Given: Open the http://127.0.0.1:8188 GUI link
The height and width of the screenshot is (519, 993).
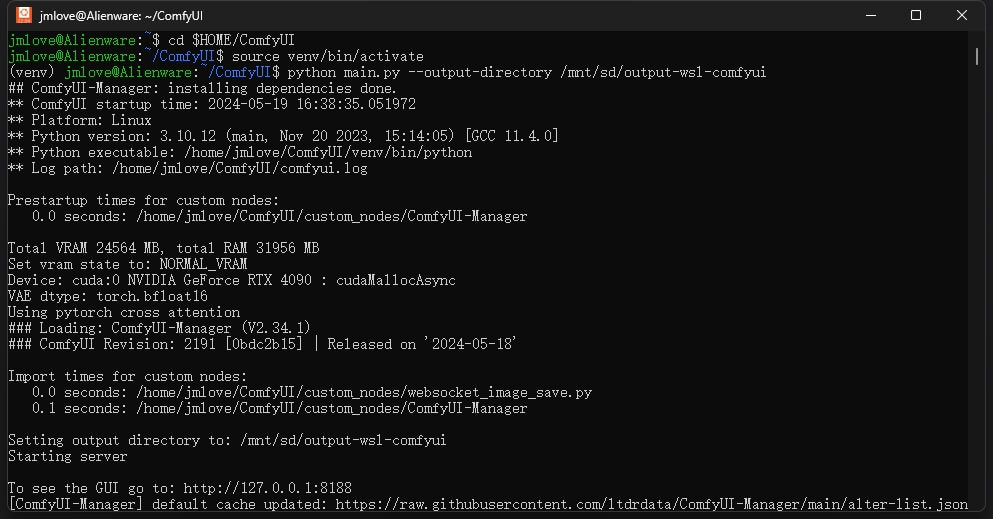Looking at the screenshot, I should click(267, 488).
